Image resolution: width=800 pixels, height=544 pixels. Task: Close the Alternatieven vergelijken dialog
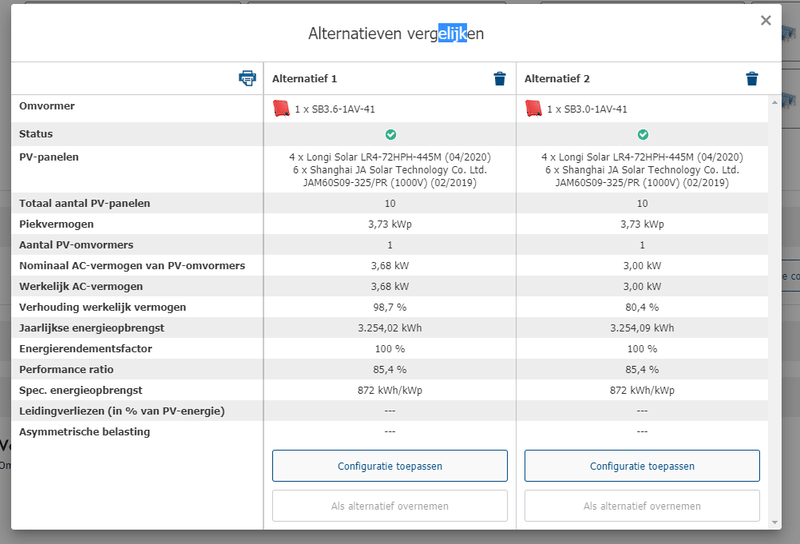click(765, 20)
